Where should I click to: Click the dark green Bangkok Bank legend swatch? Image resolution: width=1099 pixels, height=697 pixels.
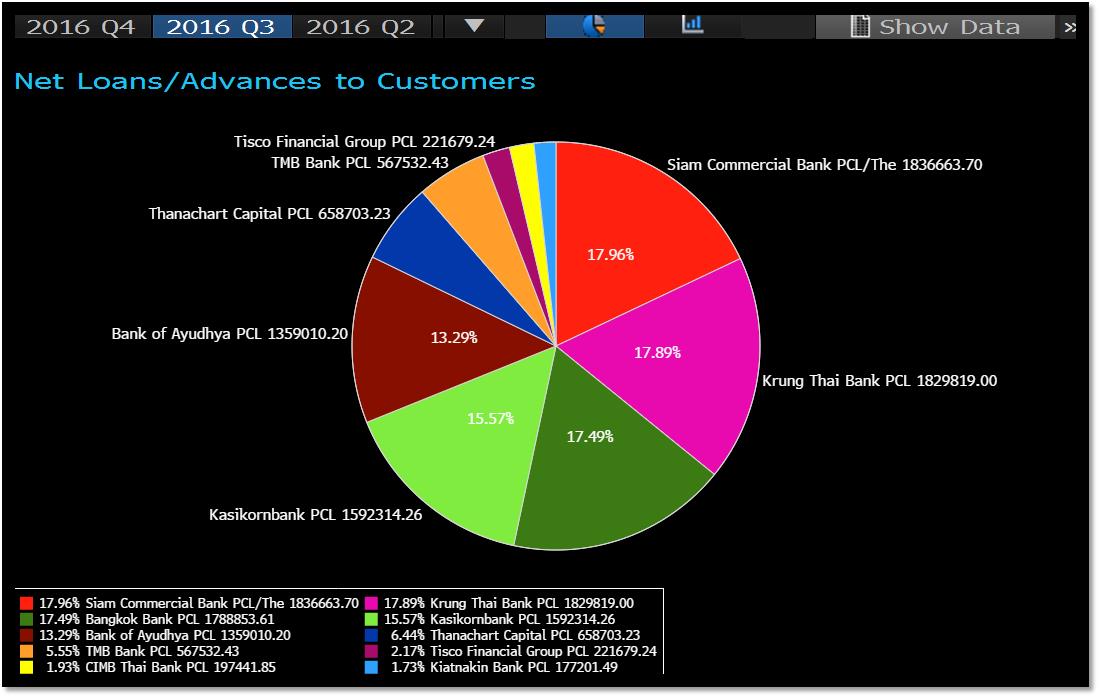click(x=27, y=619)
